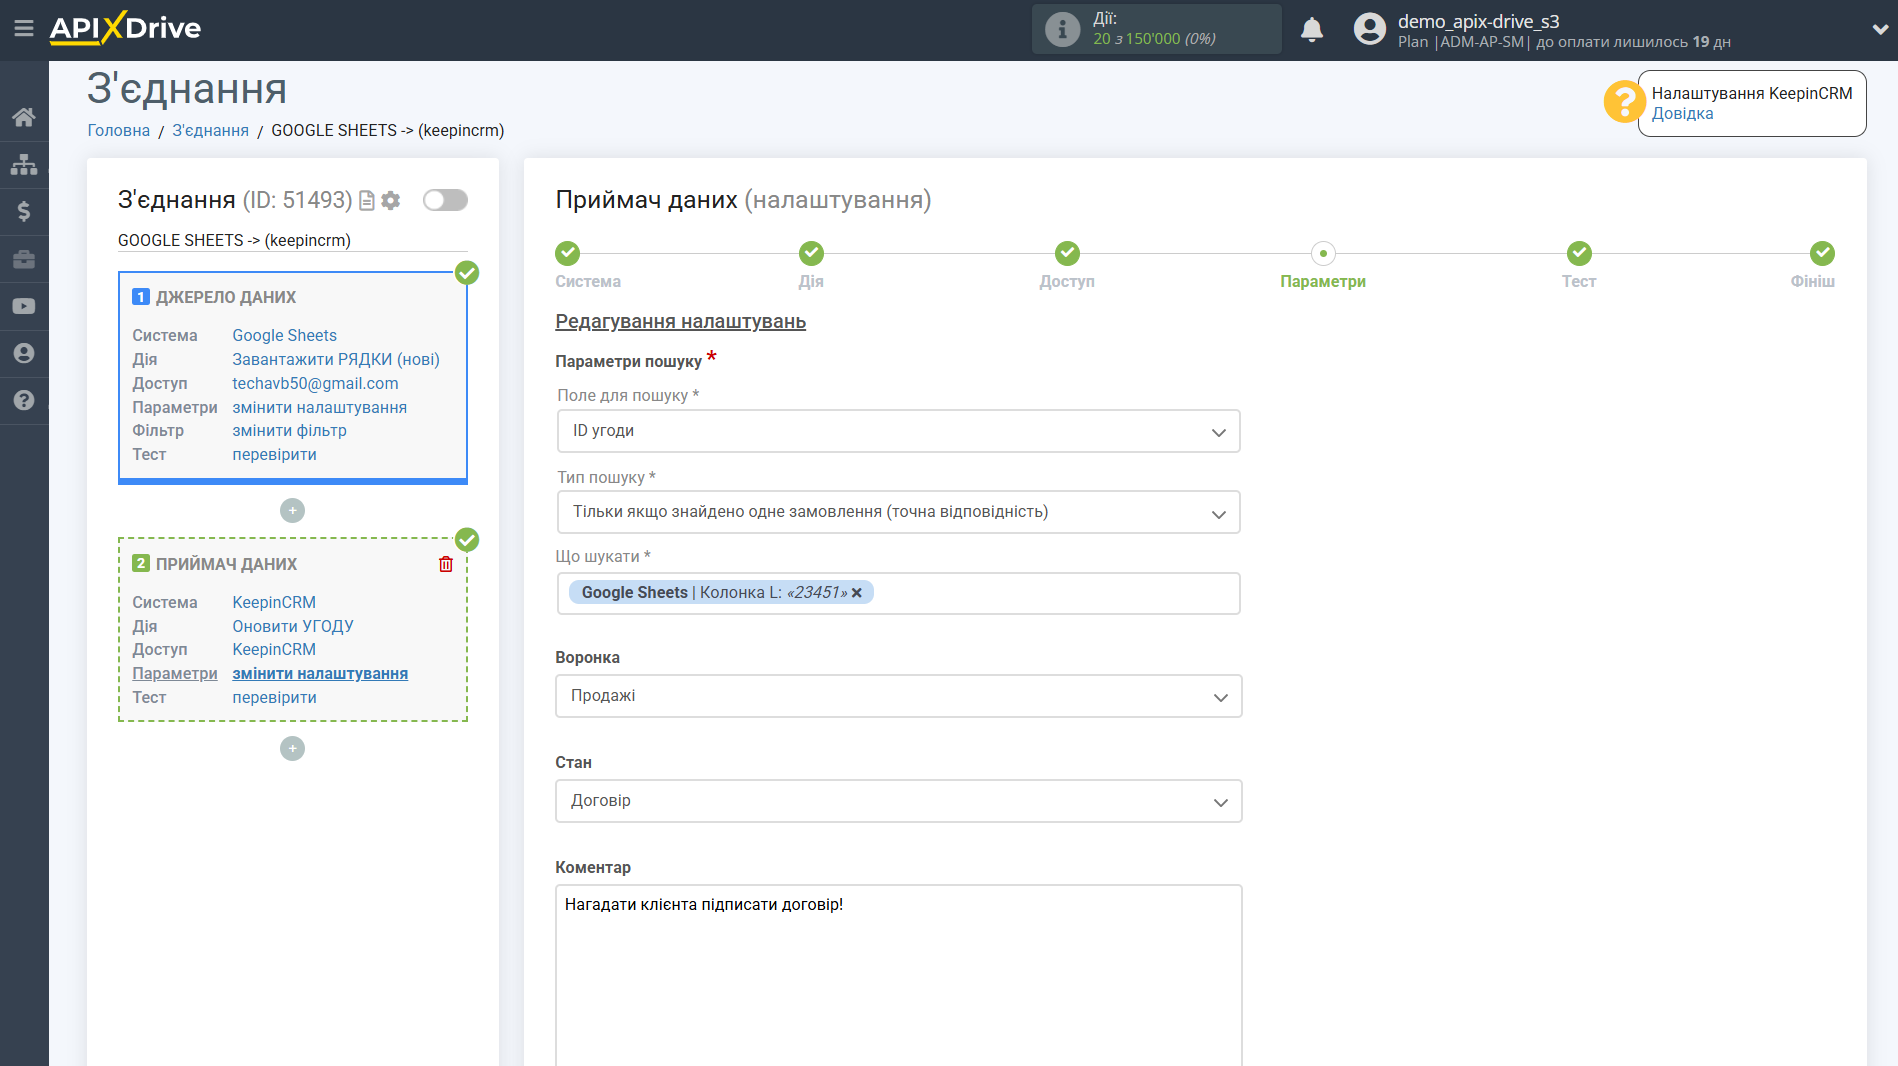The width and height of the screenshot is (1898, 1066).
Task: Click receiver перевірити test link
Action: (274, 698)
